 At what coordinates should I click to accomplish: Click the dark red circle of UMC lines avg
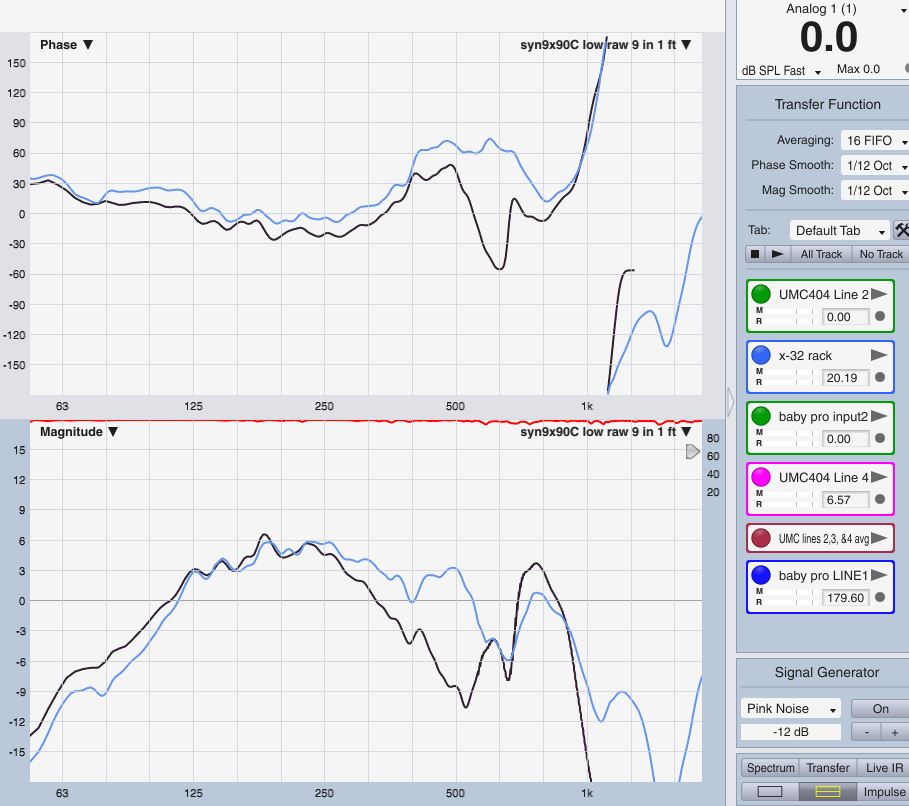point(761,538)
